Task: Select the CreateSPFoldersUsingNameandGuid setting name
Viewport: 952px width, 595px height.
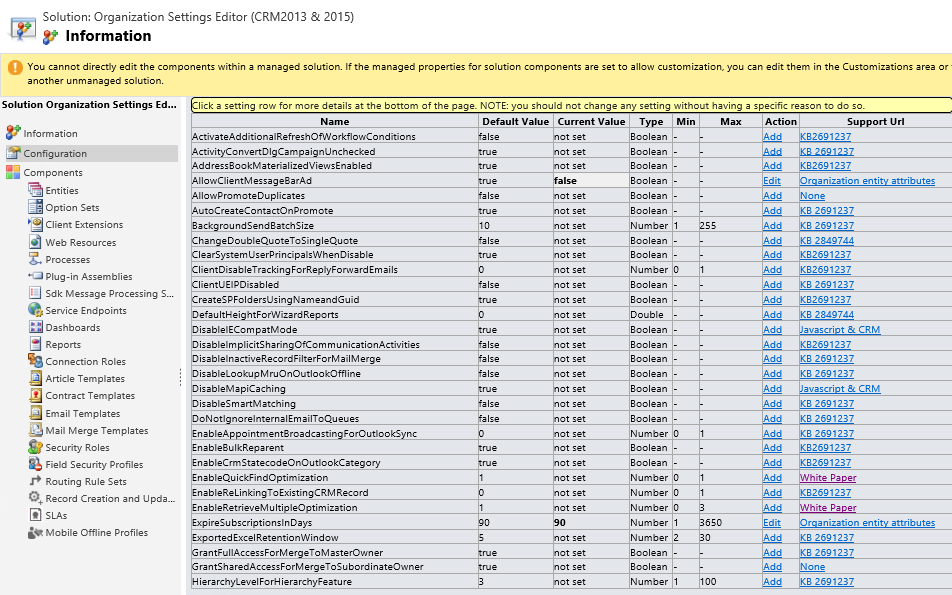Action: (x=276, y=299)
